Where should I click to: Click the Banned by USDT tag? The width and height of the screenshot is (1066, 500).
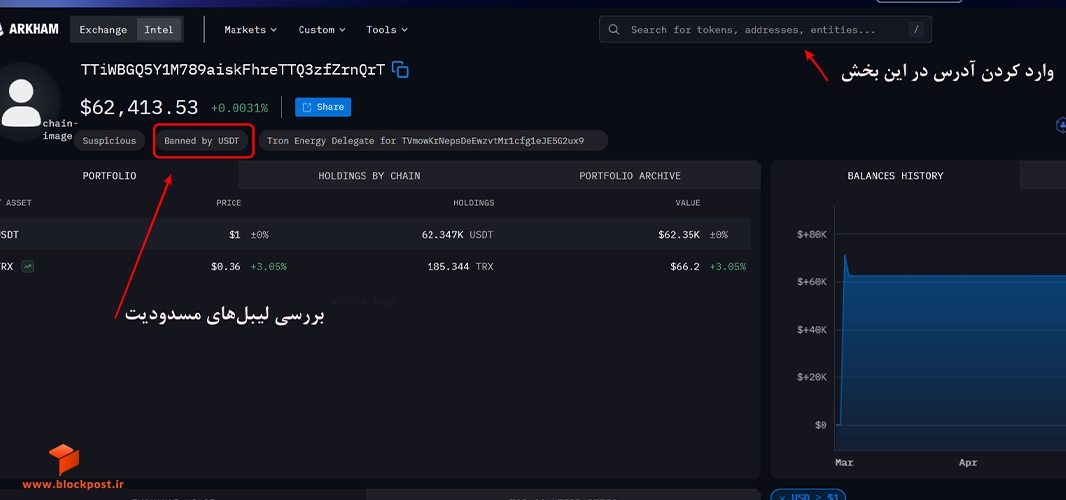(x=202, y=141)
